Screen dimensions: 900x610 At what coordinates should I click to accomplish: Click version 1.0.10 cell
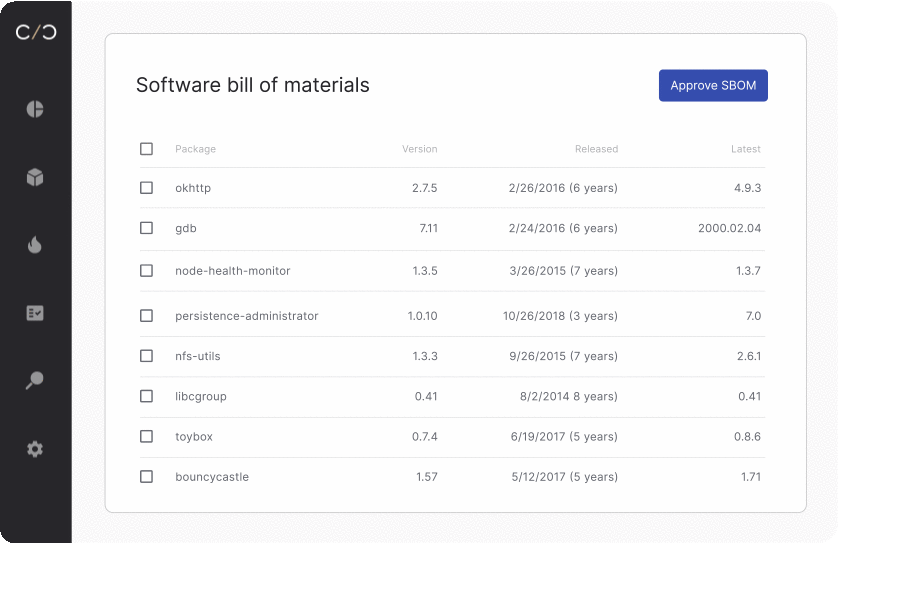(x=422, y=316)
